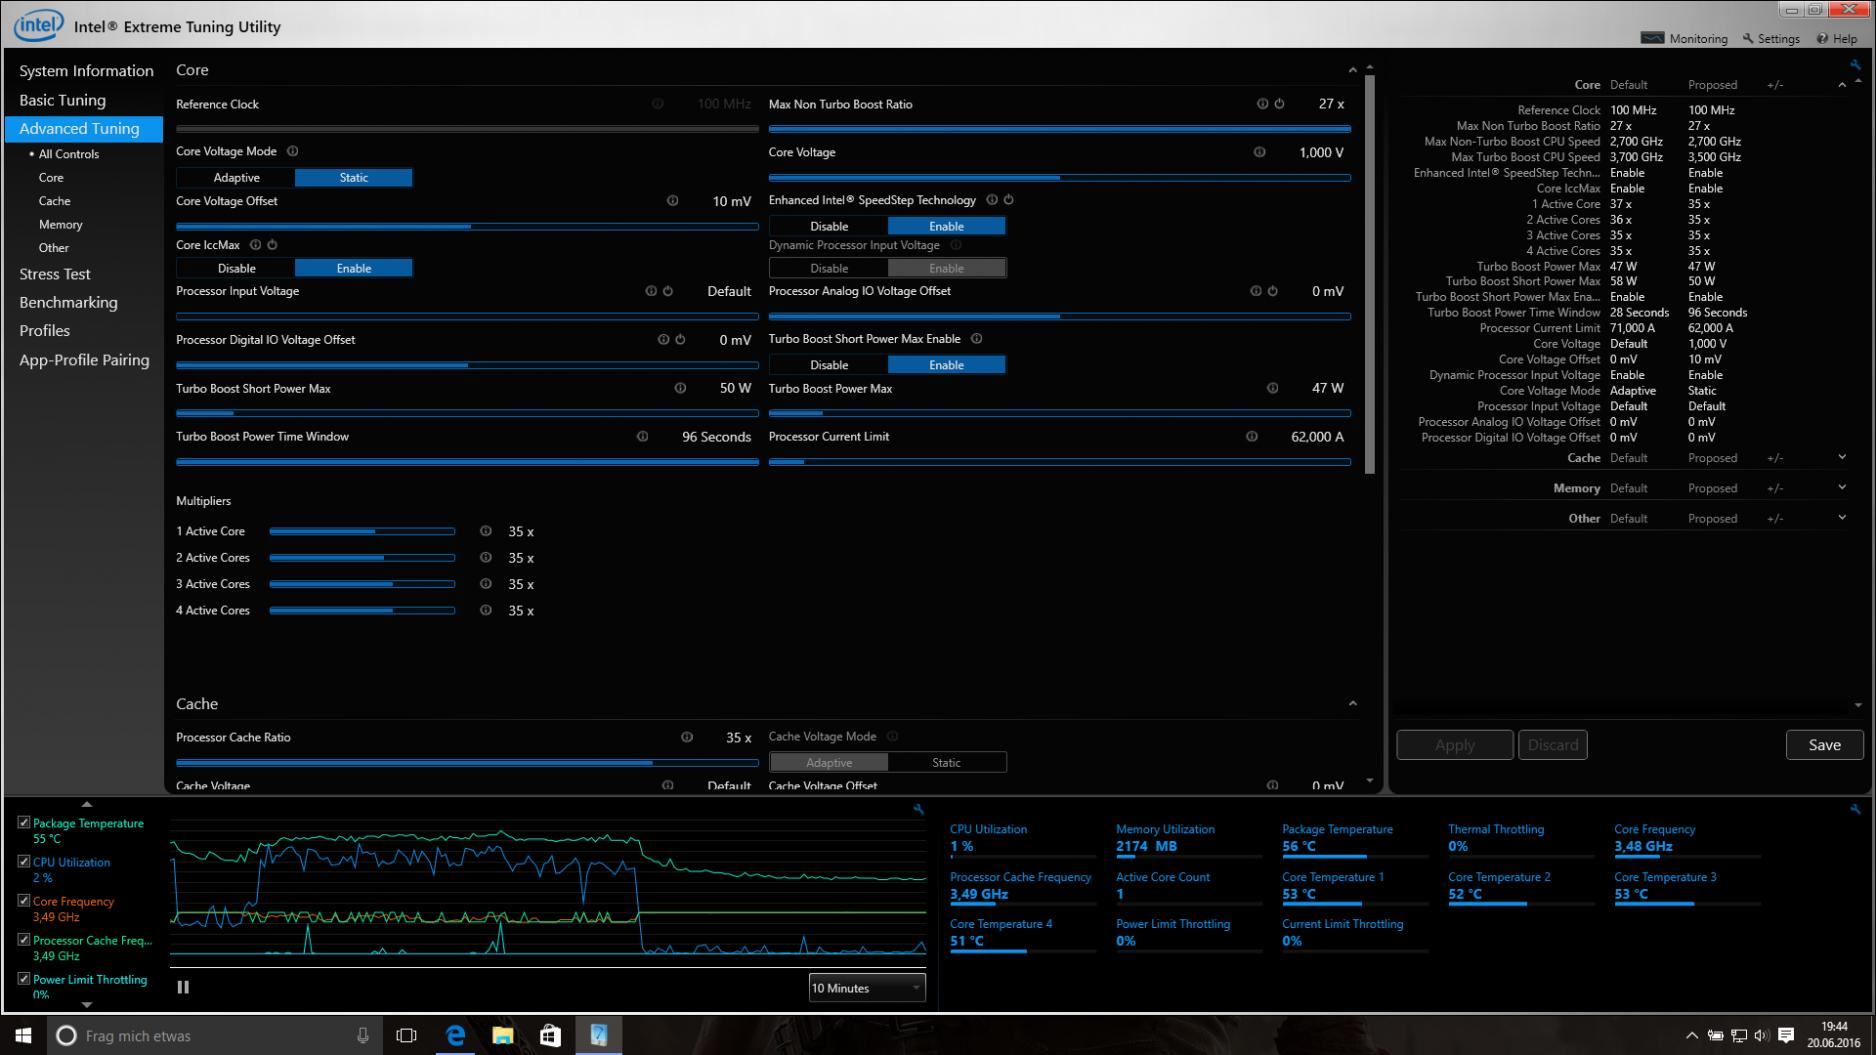Screen dimensions: 1876x1055
Task: Click the Save button
Action: point(1824,745)
